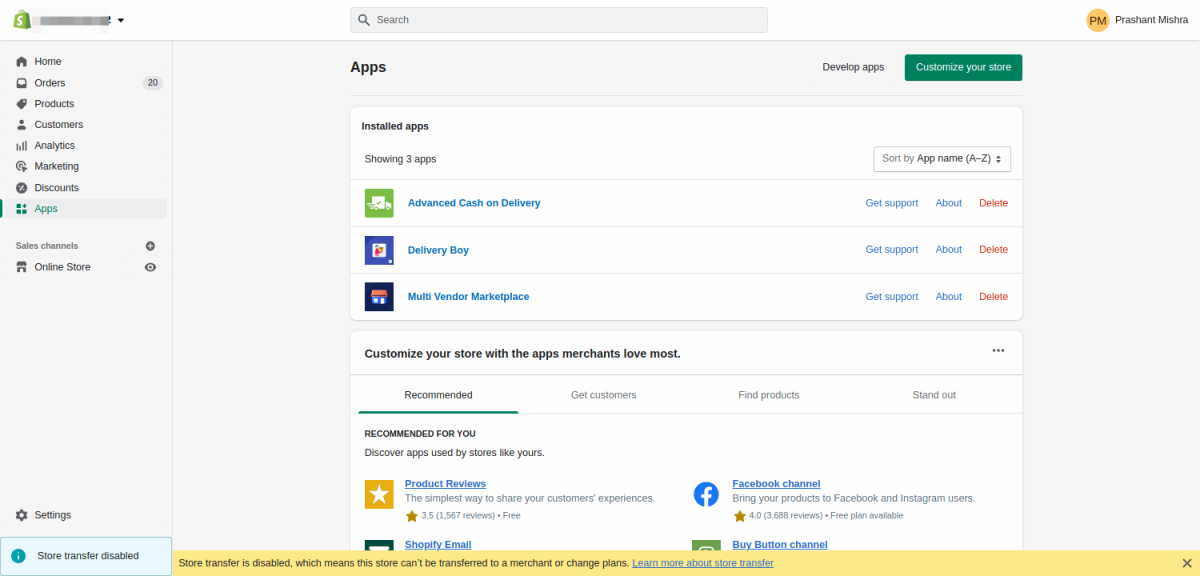This screenshot has width=1200, height=576.
Task: Click the Home icon in sidebar
Action: point(22,61)
